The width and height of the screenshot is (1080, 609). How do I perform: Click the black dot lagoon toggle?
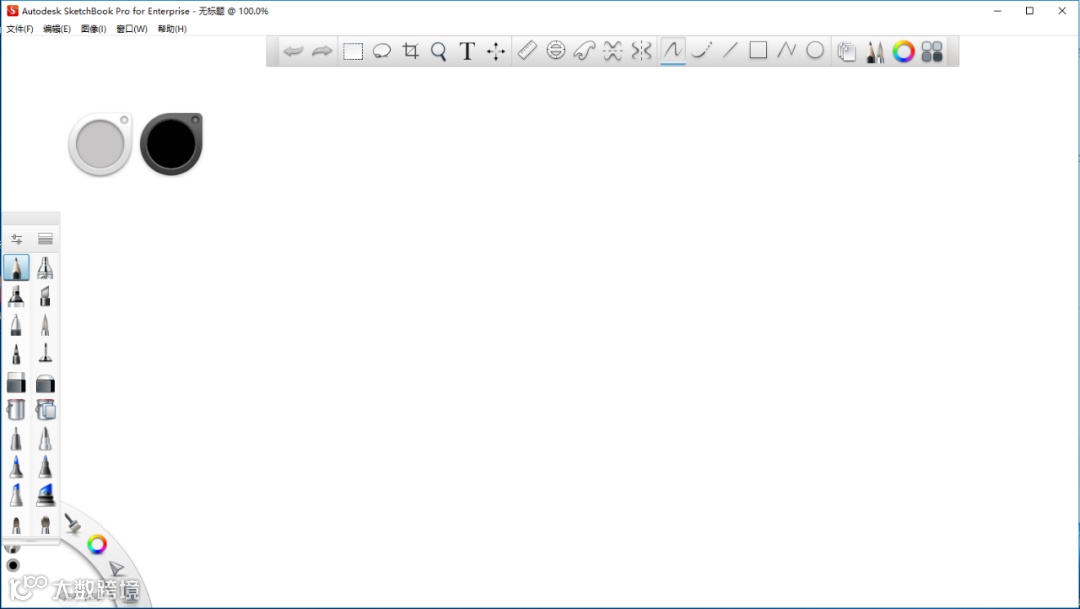click(x=12, y=566)
